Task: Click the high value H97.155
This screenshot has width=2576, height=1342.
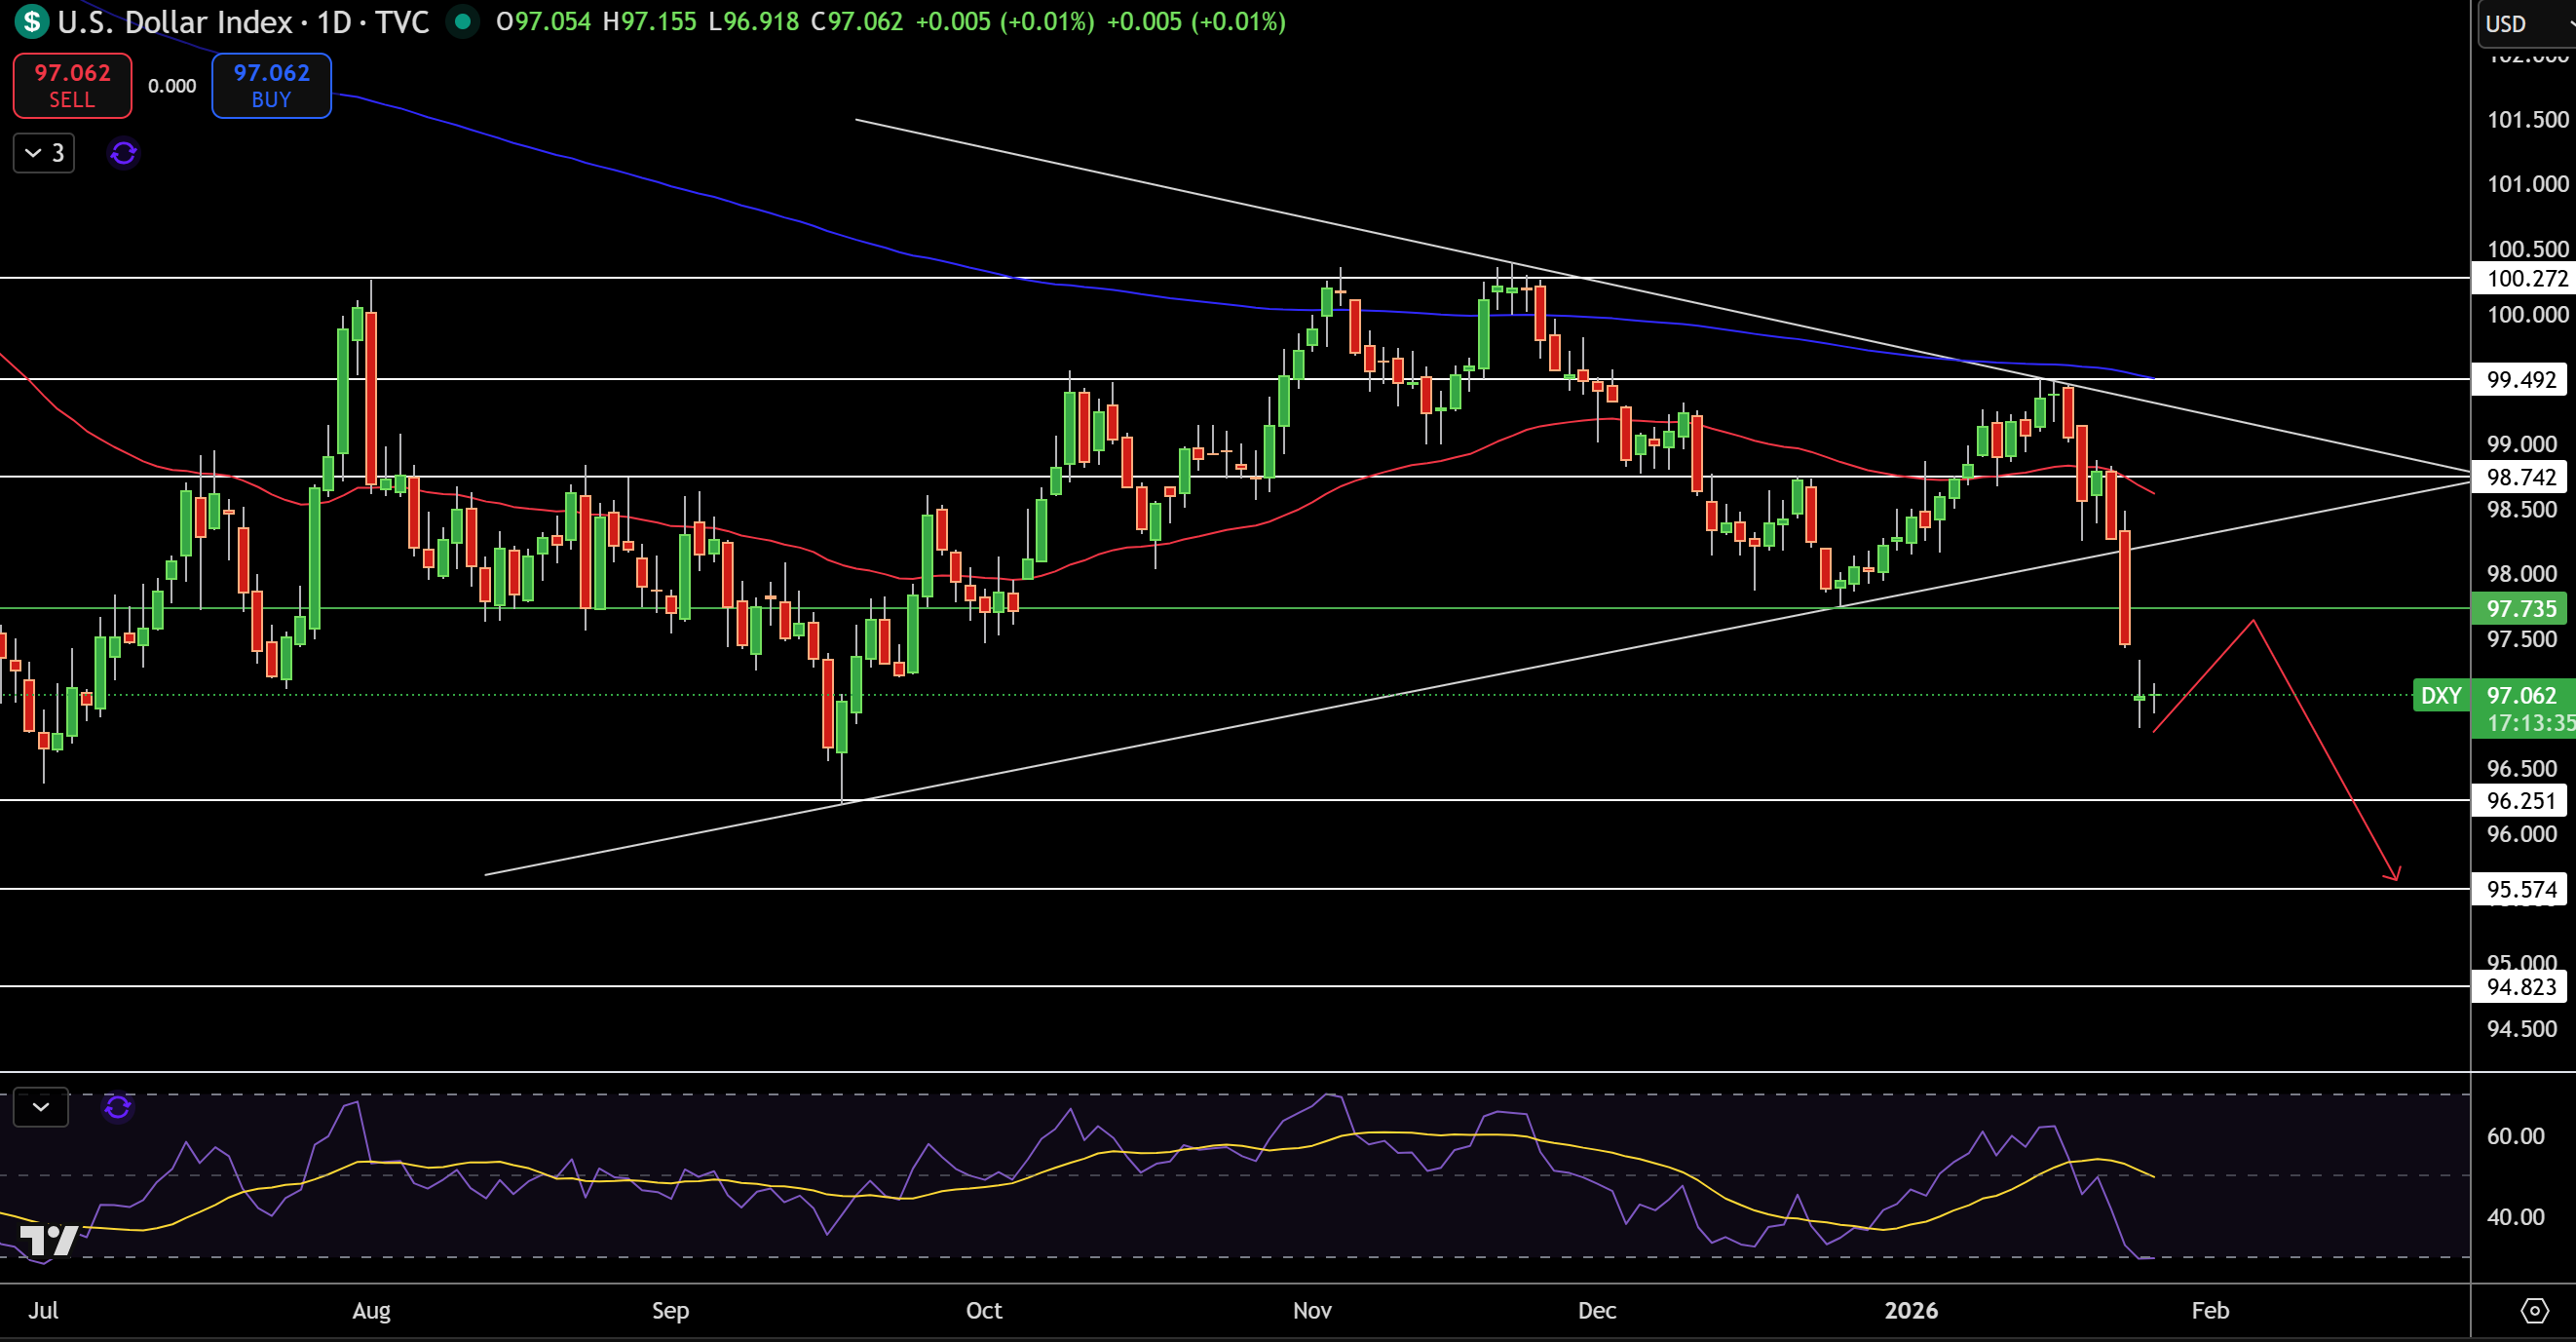Action: coord(649,21)
